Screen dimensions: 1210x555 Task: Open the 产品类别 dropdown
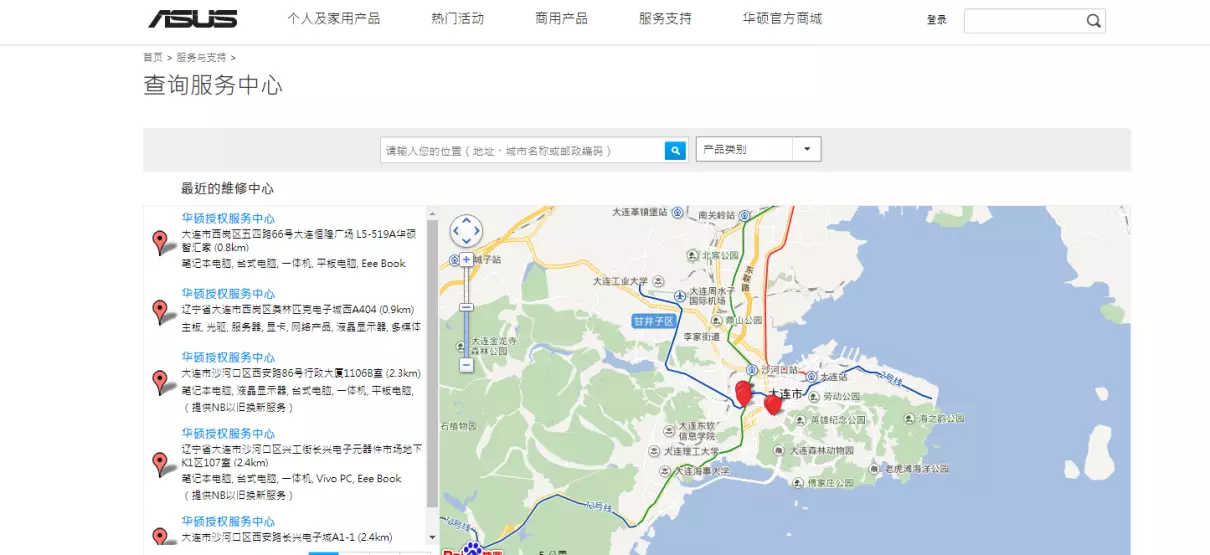click(758, 149)
